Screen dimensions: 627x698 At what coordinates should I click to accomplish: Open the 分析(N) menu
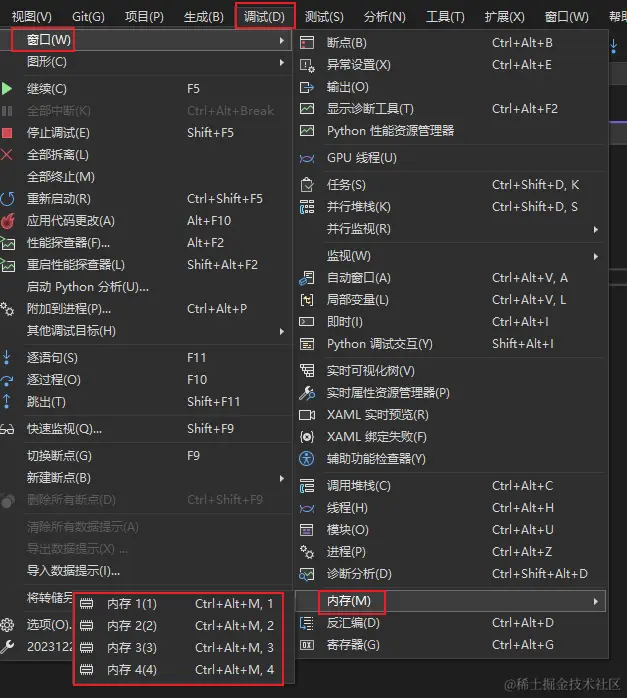[x=384, y=17]
